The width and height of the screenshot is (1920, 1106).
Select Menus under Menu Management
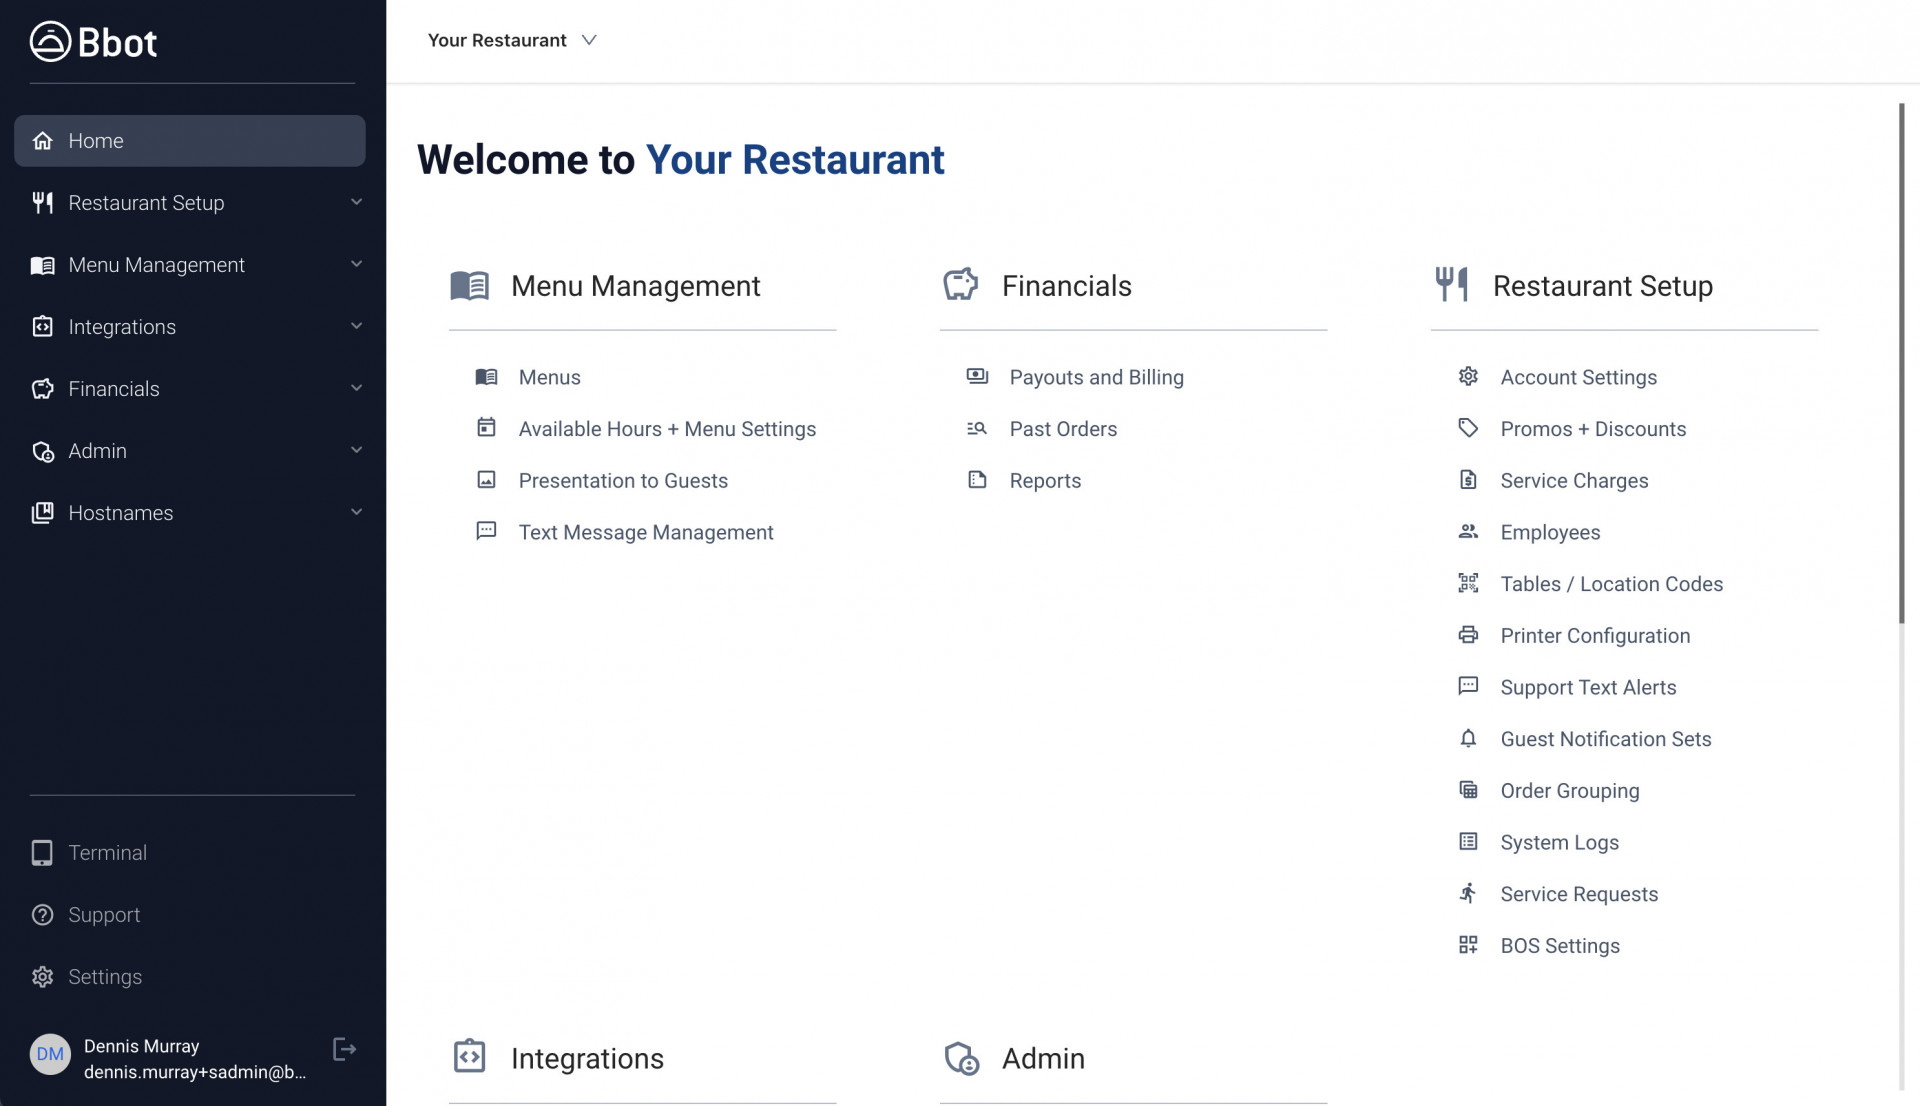pyautogui.click(x=549, y=378)
